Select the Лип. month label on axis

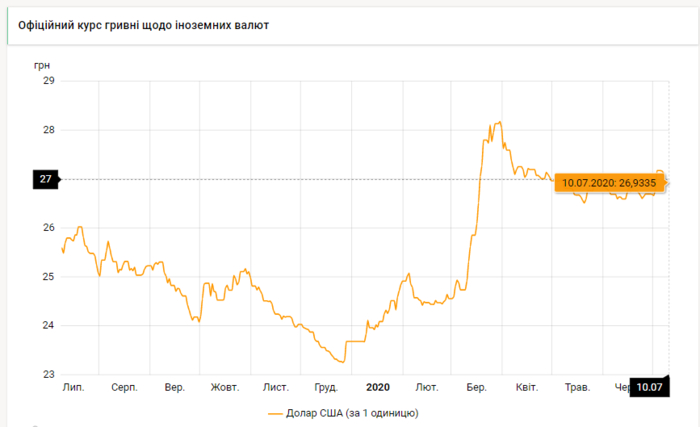73,387
